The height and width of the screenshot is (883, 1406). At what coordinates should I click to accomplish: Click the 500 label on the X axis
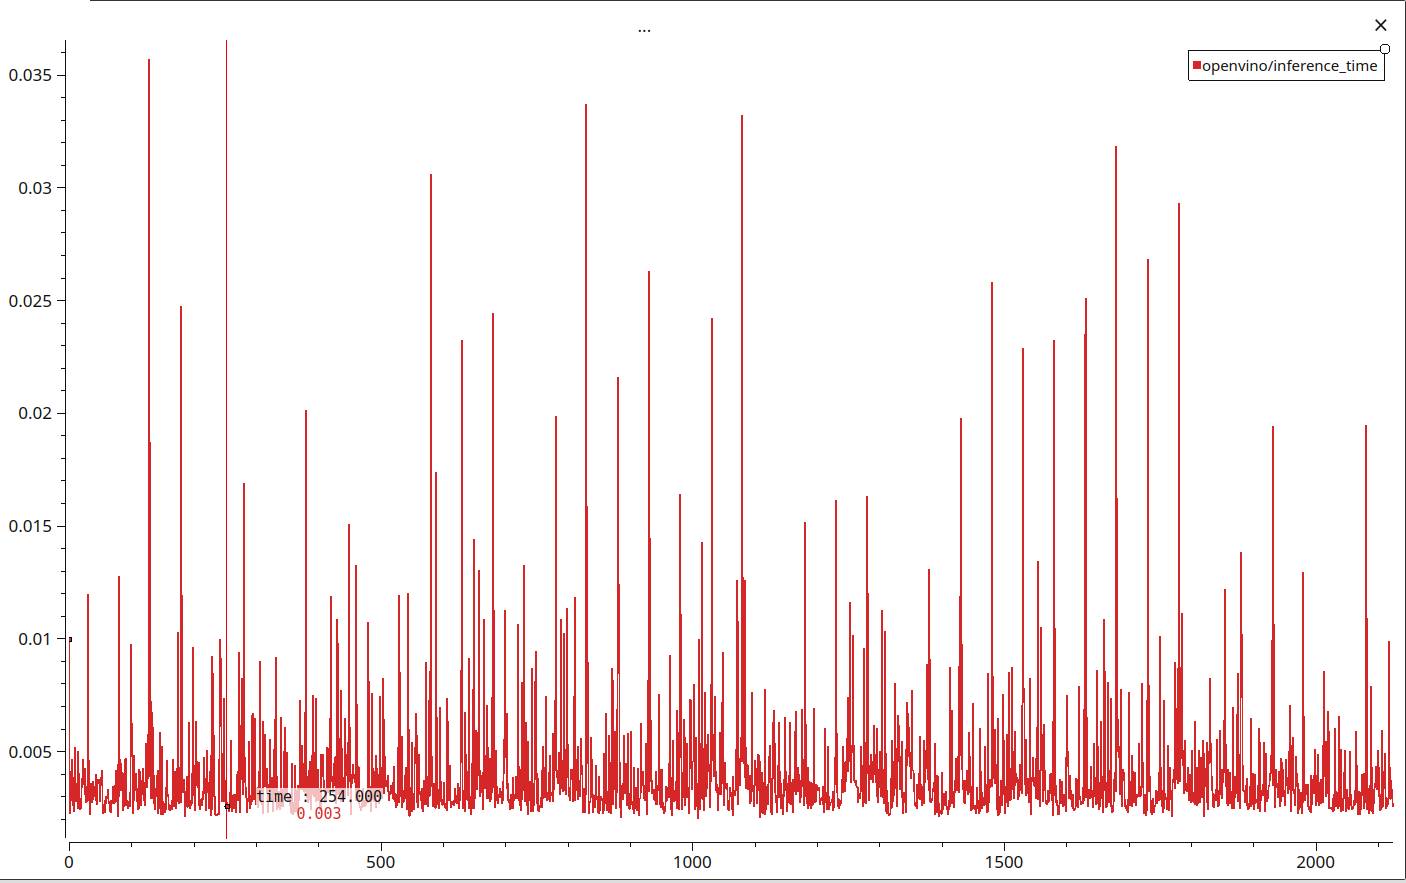[x=380, y=862]
